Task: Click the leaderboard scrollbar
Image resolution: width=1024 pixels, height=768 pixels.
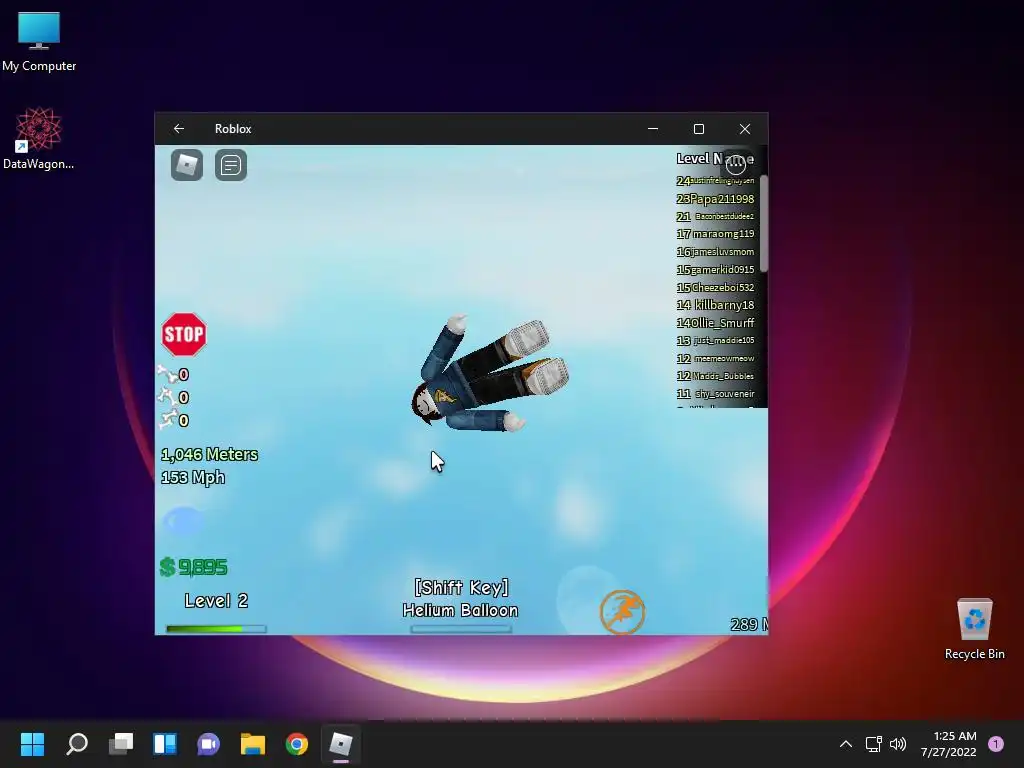Action: 763,223
